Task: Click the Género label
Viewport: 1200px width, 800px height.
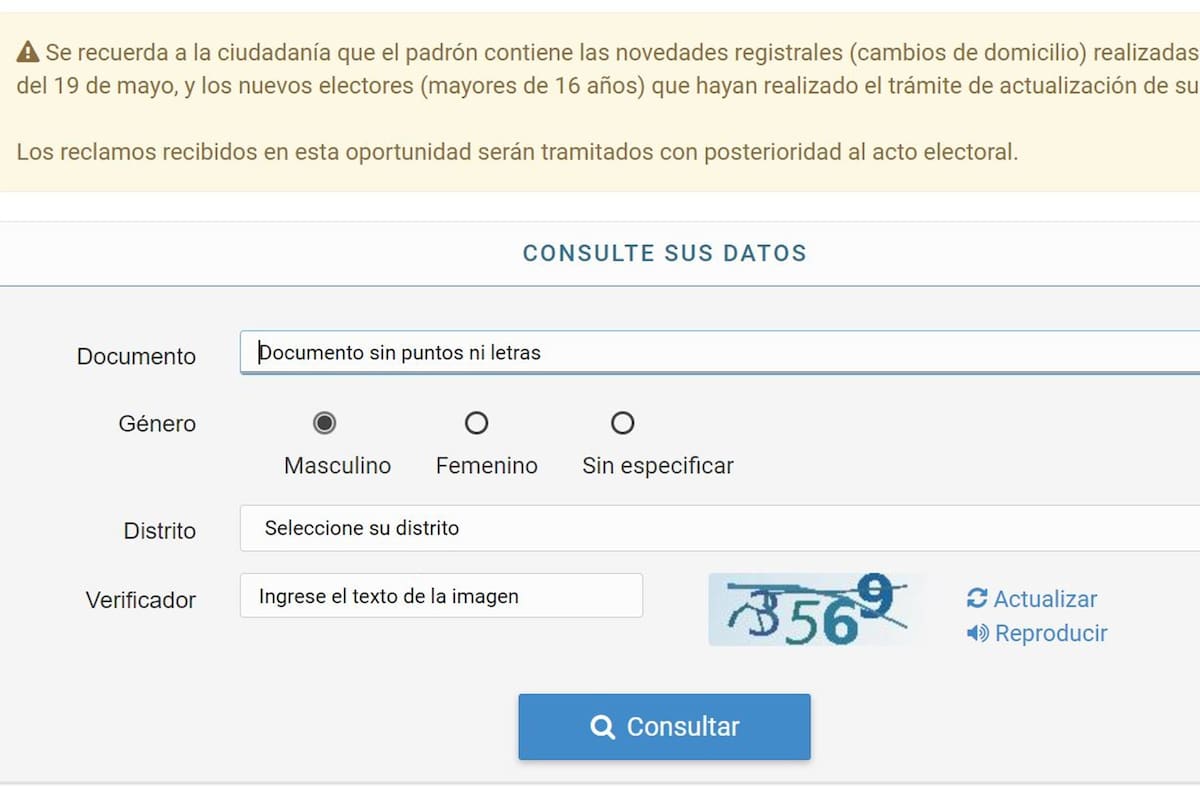Action: (x=156, y=424)
